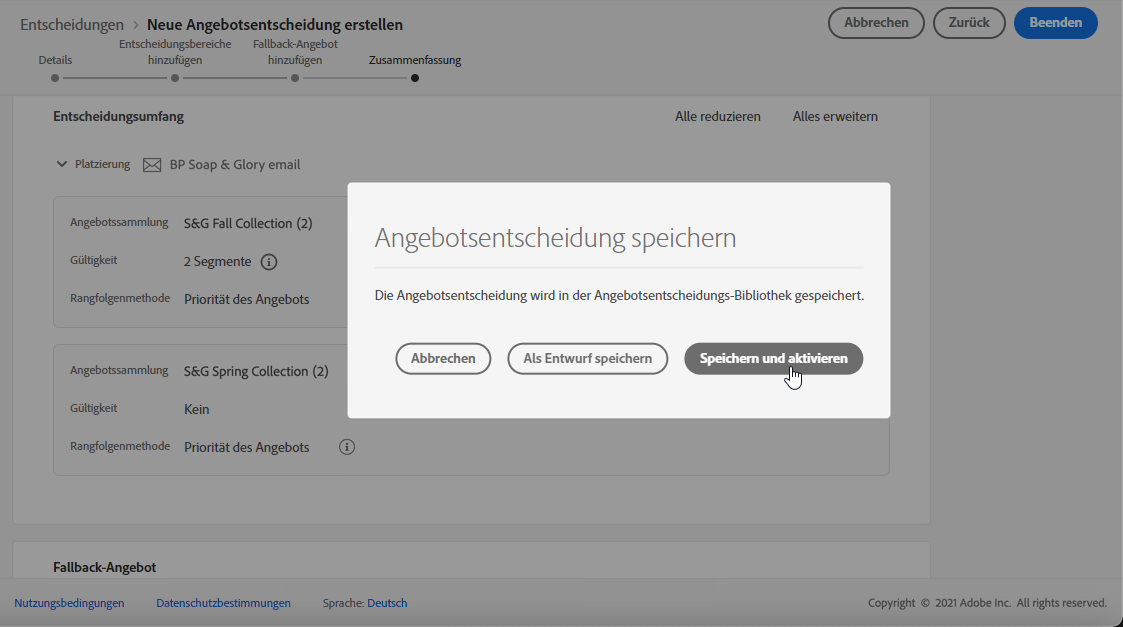Click the Entscheidungsumfang heading
1123x627 pixels.
[x=118, y=116]
